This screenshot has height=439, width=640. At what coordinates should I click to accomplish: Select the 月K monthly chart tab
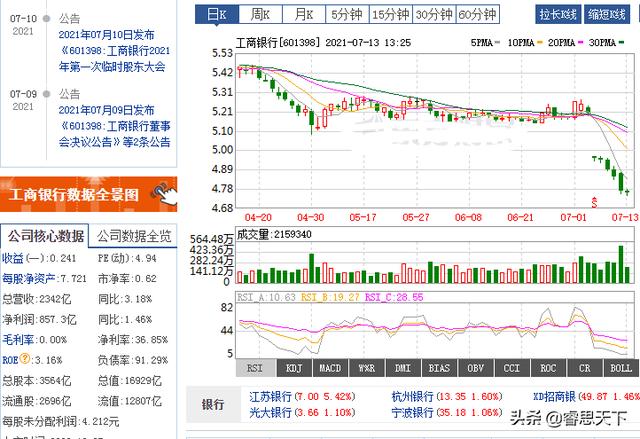[x=303, y=14]
